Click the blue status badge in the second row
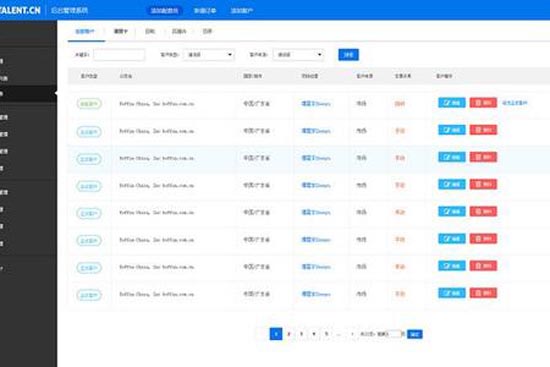Screen dimensions: 550x367 pos(89,132)
